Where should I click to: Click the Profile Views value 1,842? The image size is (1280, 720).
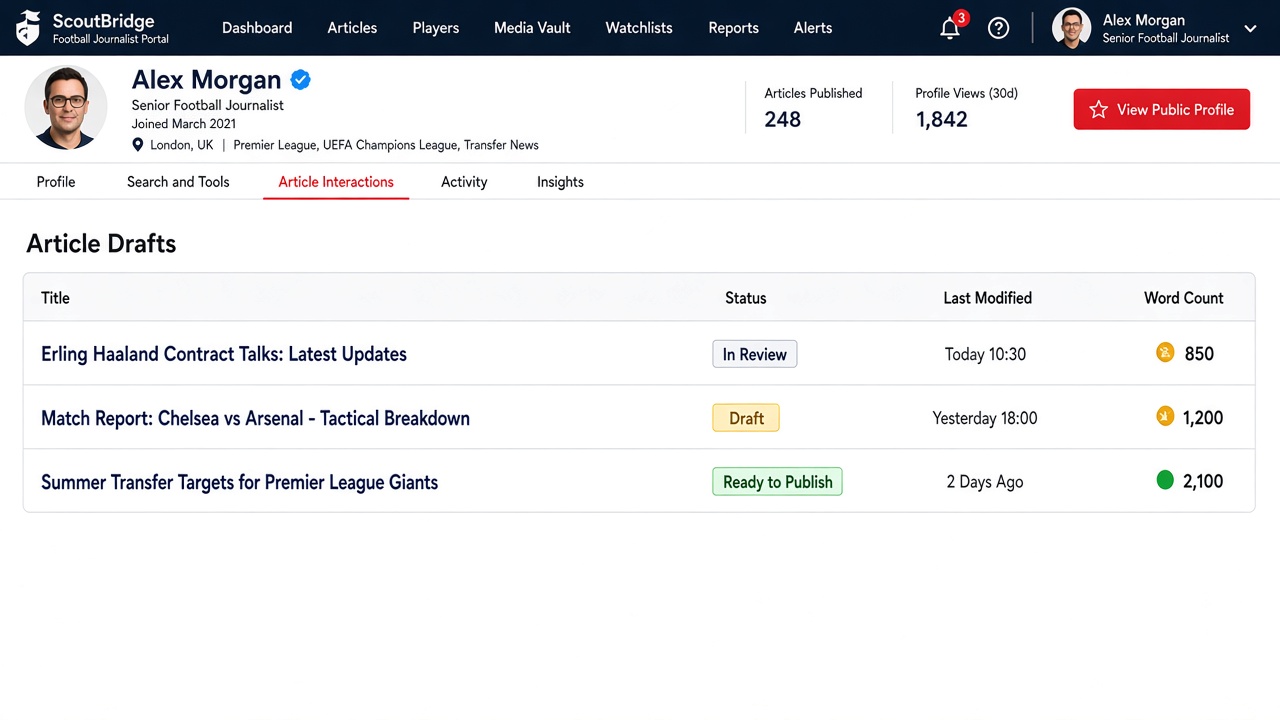[941, 119]
